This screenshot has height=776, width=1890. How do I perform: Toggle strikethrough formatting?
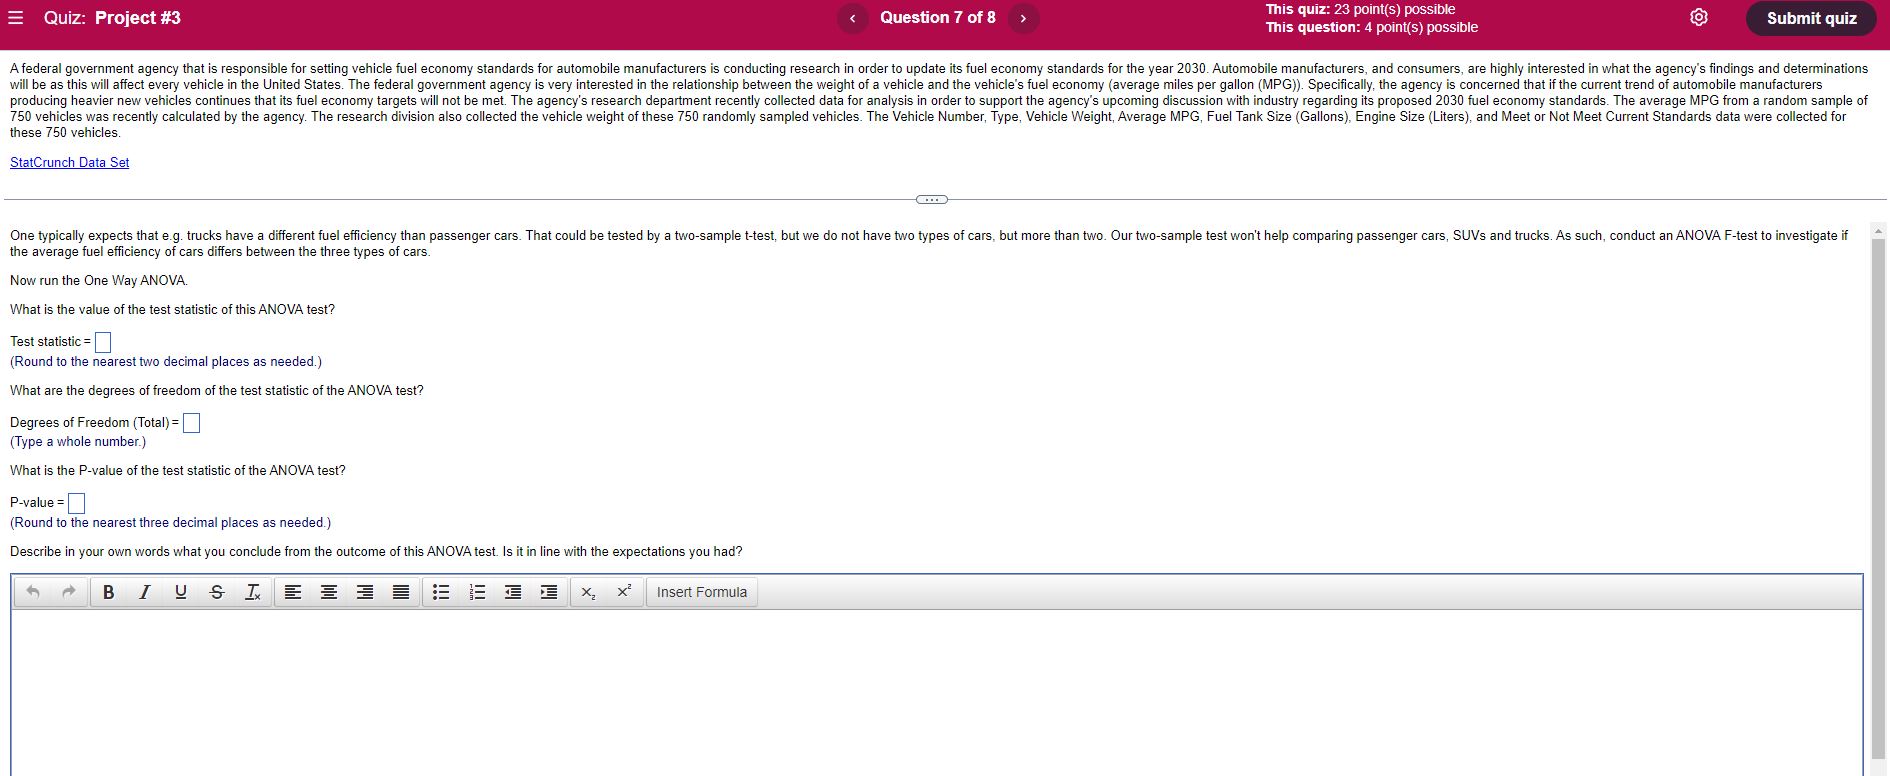[217, 592]
